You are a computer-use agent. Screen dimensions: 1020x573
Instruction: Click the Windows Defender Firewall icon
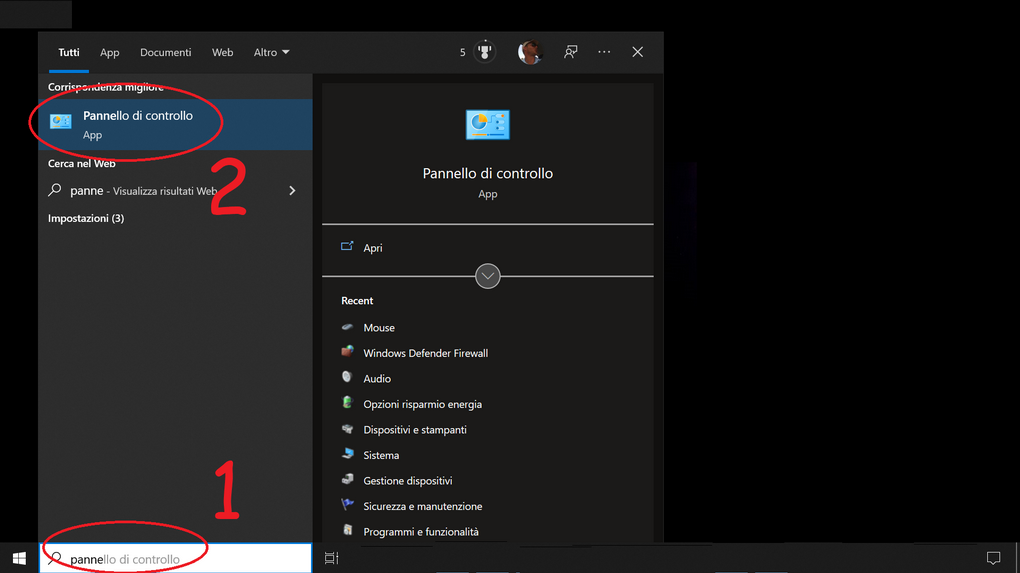tap(347, 352)
